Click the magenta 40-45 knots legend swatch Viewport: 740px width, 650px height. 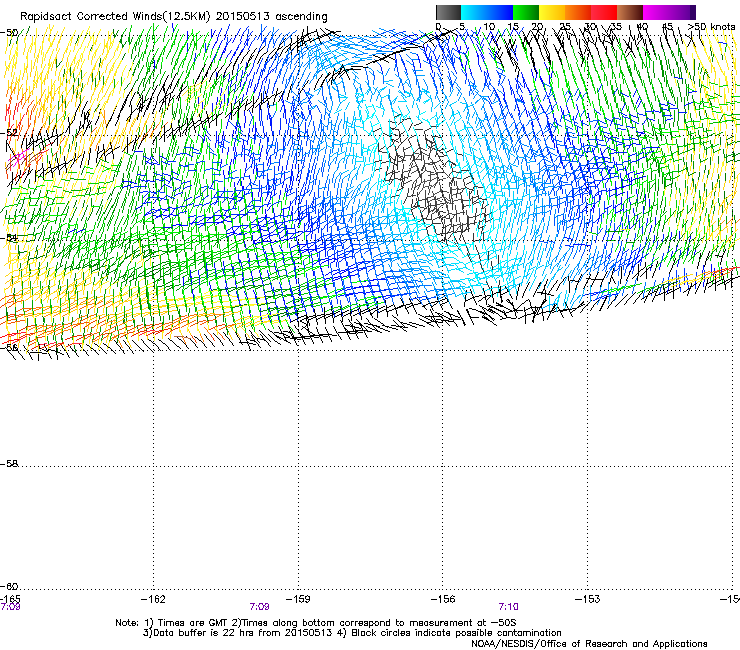pos(656,13)
